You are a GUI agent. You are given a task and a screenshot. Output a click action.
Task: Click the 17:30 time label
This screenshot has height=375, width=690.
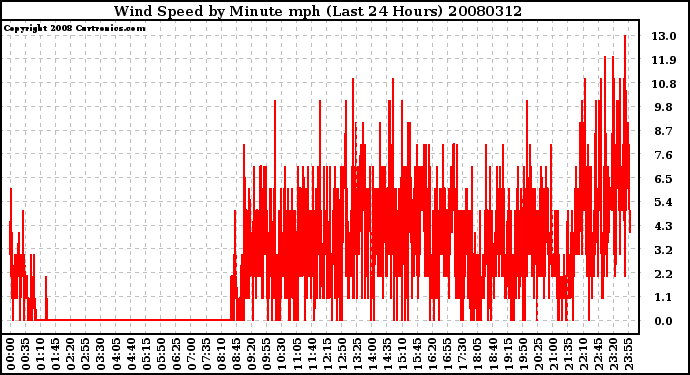(x=461, y=354)
